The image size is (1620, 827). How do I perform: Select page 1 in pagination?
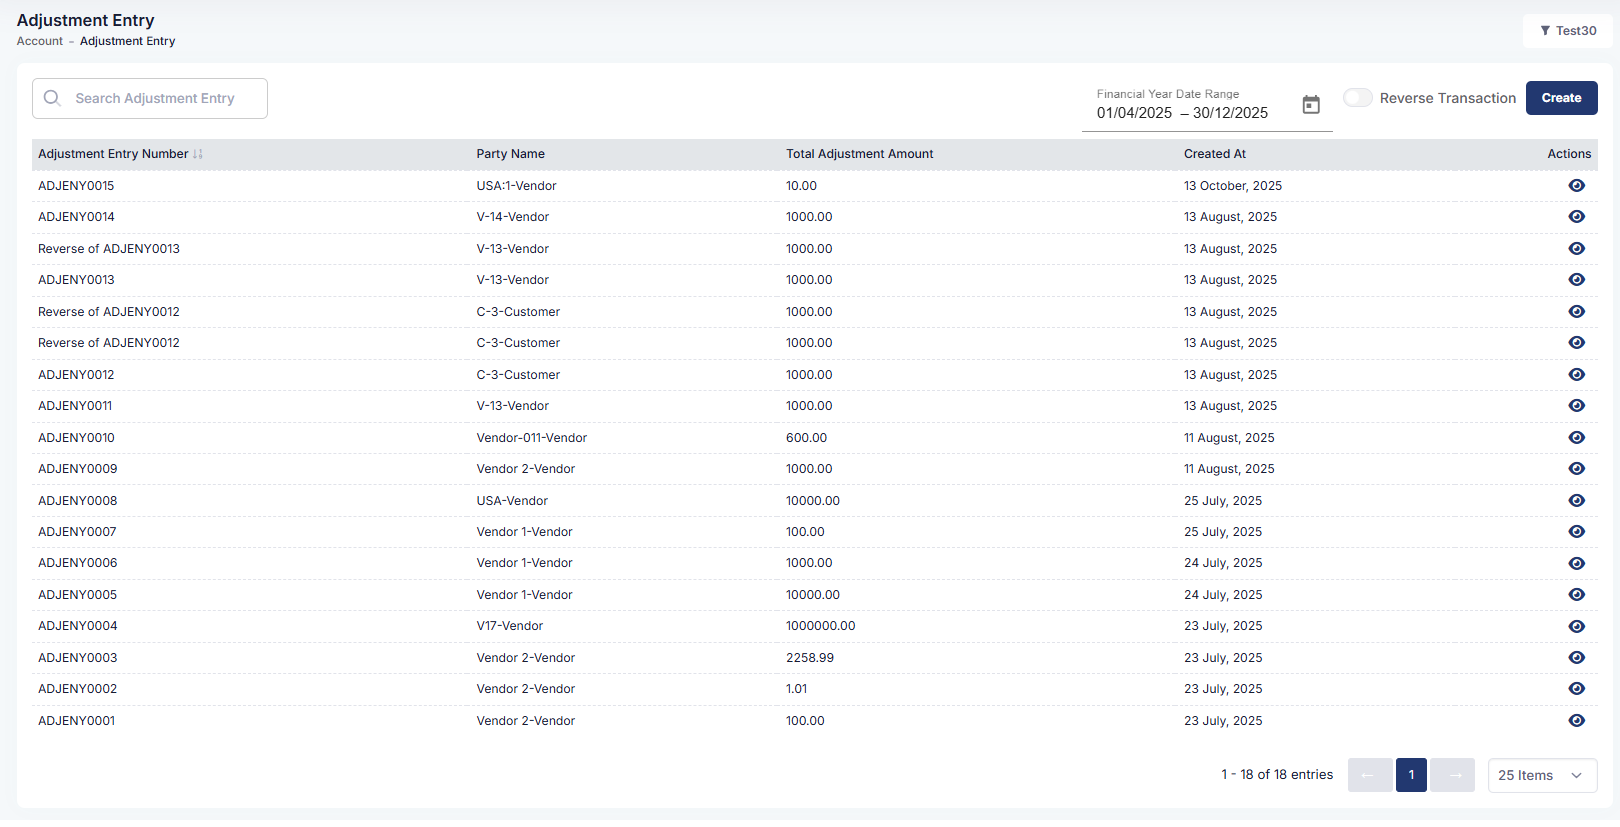pyautogui.click(x=1411, y=776)
